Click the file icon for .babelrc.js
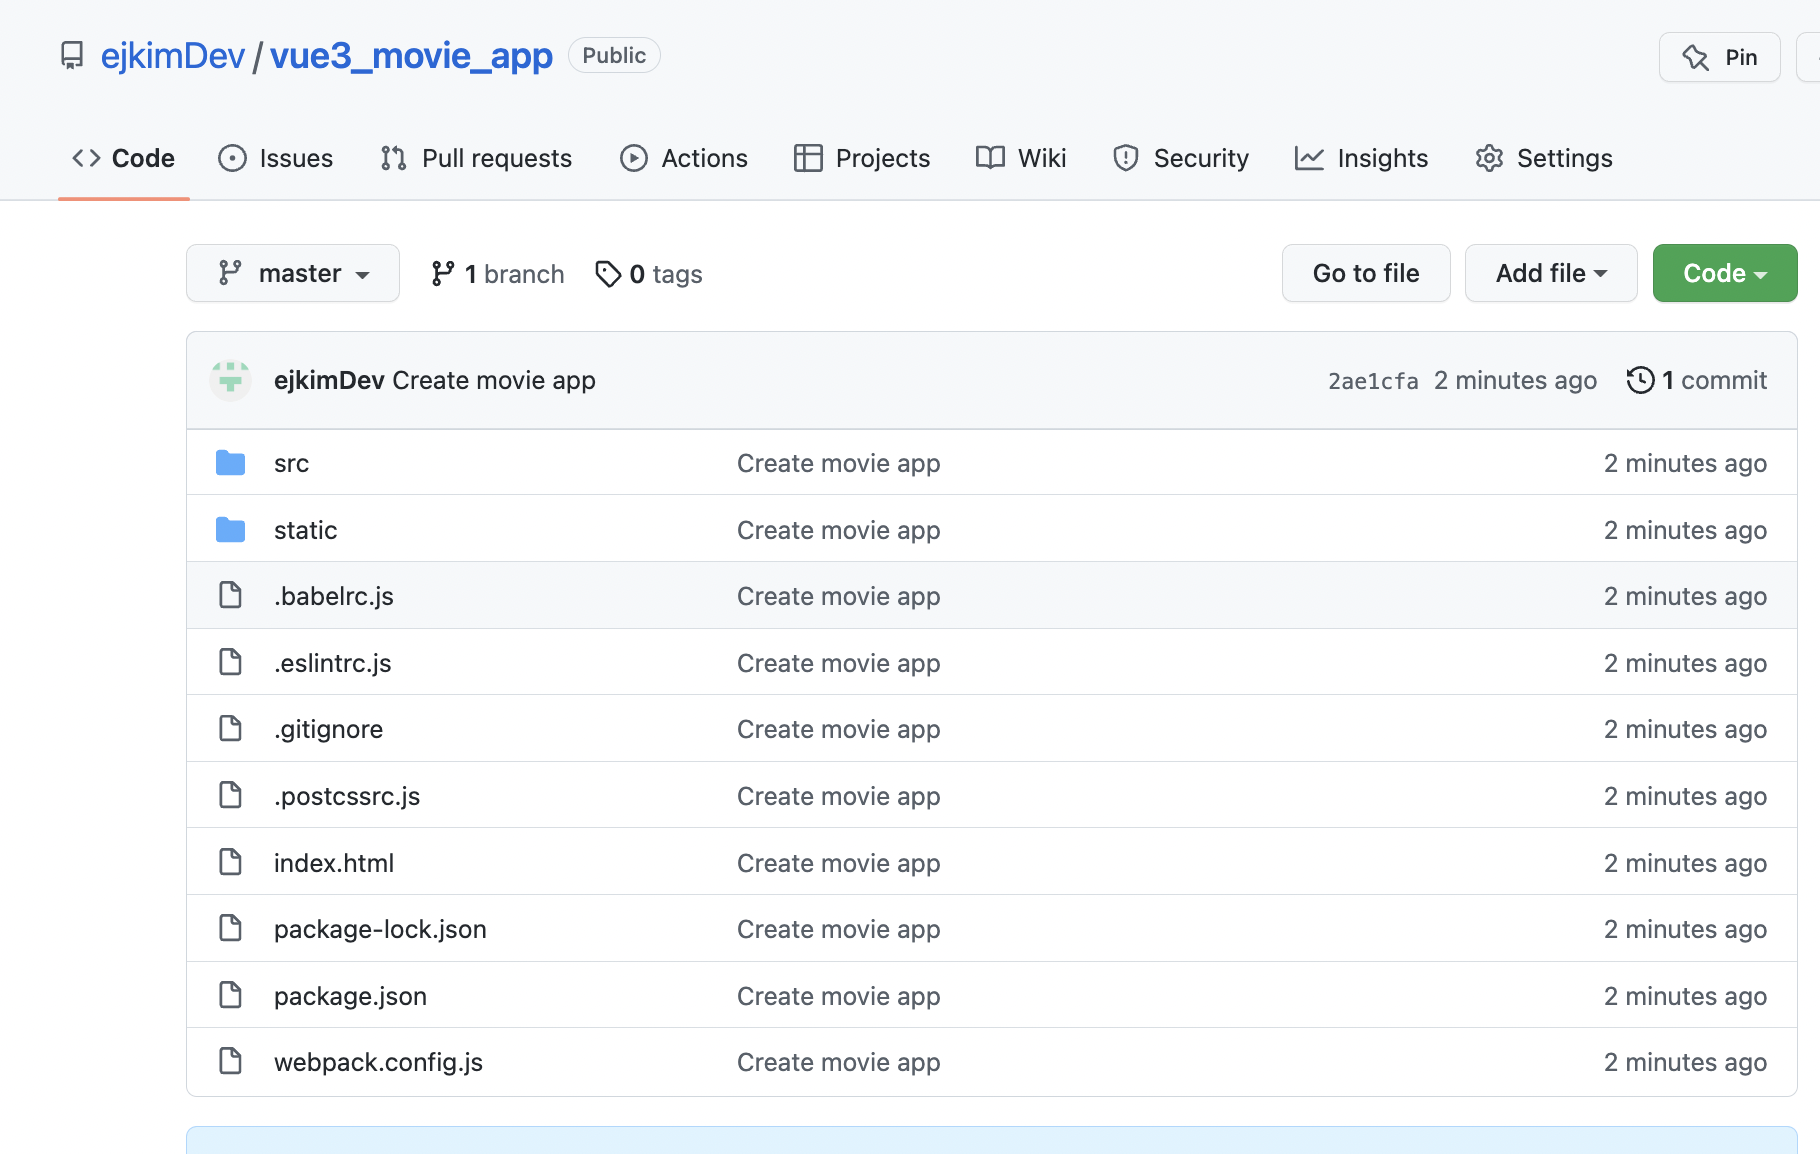1820x1154 pixels. [231, 595]
